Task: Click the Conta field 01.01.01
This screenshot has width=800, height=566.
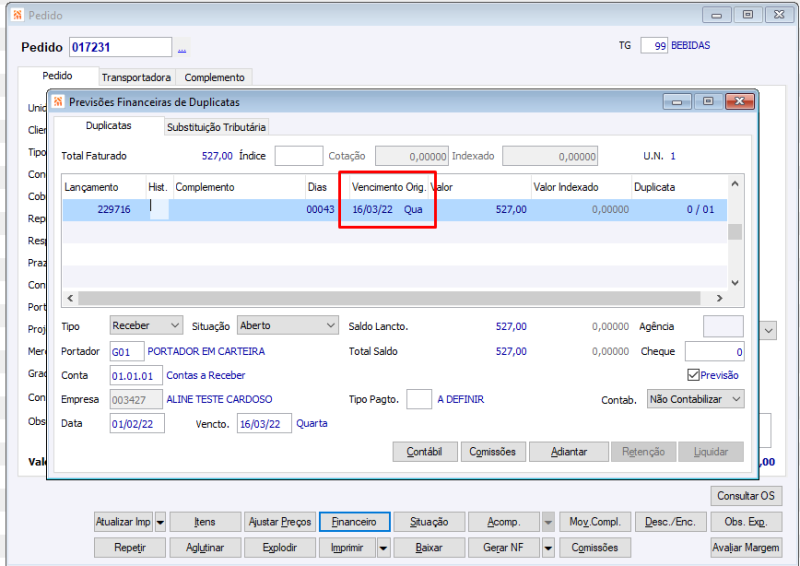Action: tap(136, 376)
